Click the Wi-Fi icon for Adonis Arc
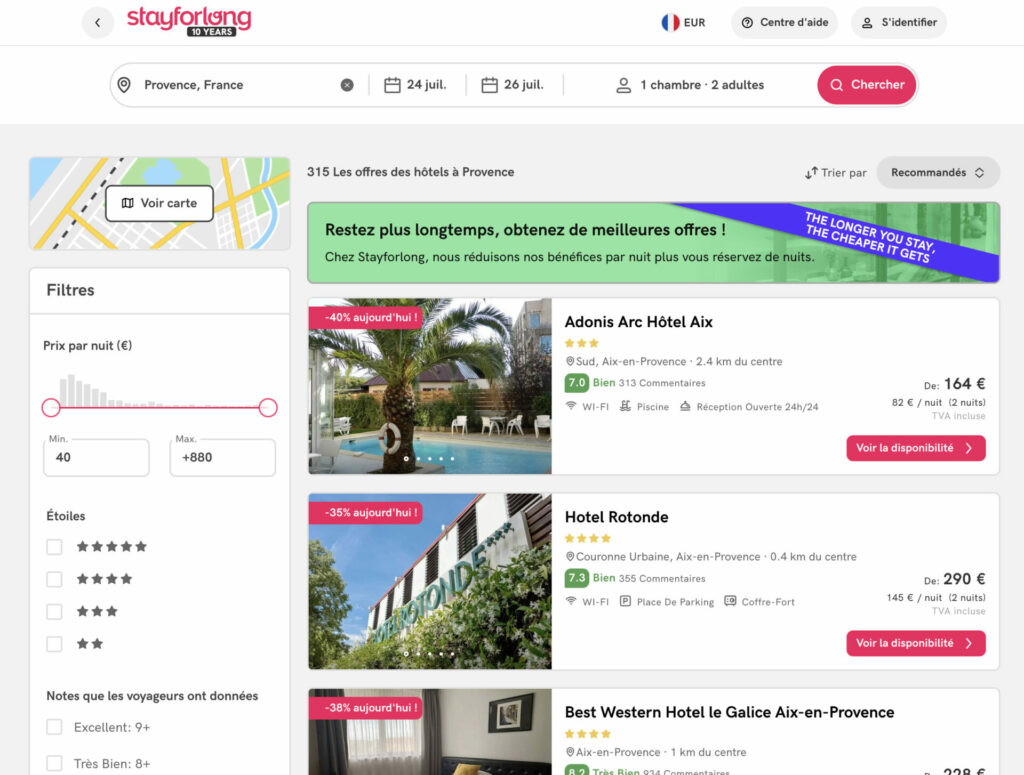1024x775 pixels. point(571,406)
